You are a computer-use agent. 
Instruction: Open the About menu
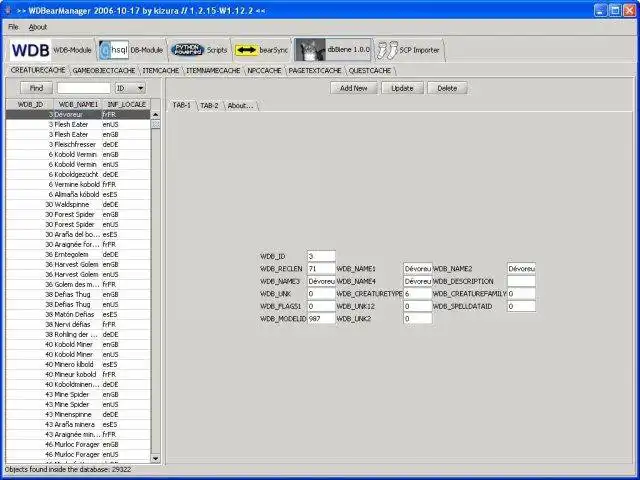[x=38, y=27]
